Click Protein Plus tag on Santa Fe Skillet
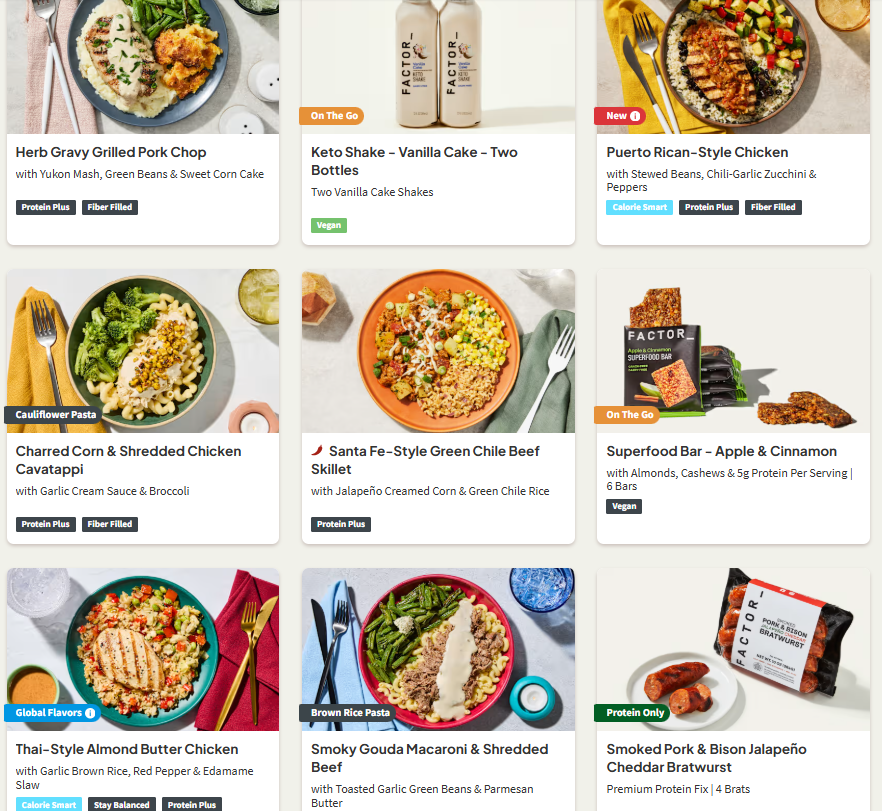The height and width of the screenshot is (811, 882). (x=341, y=524)
